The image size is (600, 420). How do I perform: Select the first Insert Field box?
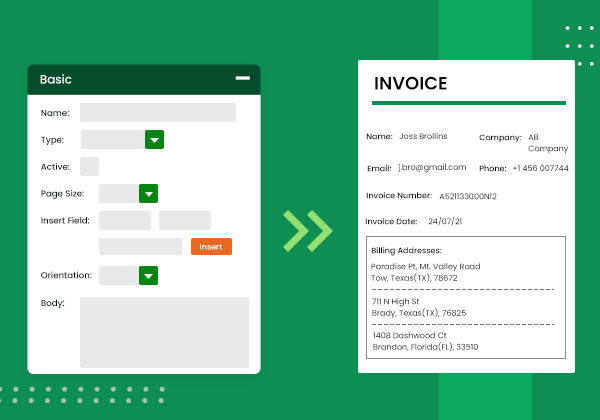(125, 220)
